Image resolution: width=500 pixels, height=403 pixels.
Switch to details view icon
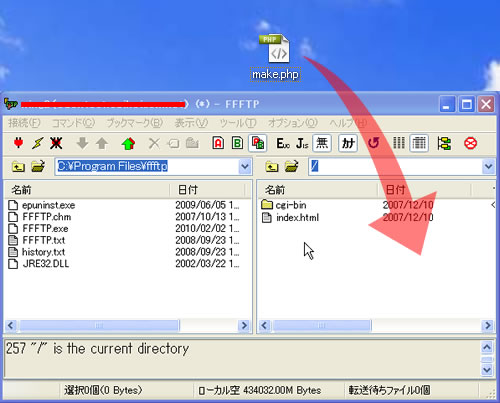[x=419, y=143]
